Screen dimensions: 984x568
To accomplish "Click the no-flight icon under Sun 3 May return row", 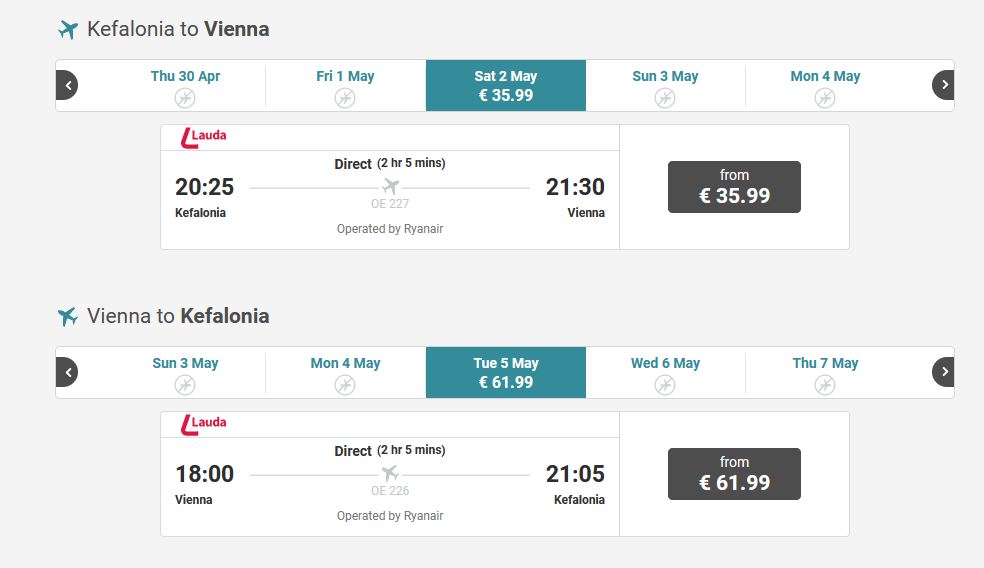I will 184,385.
